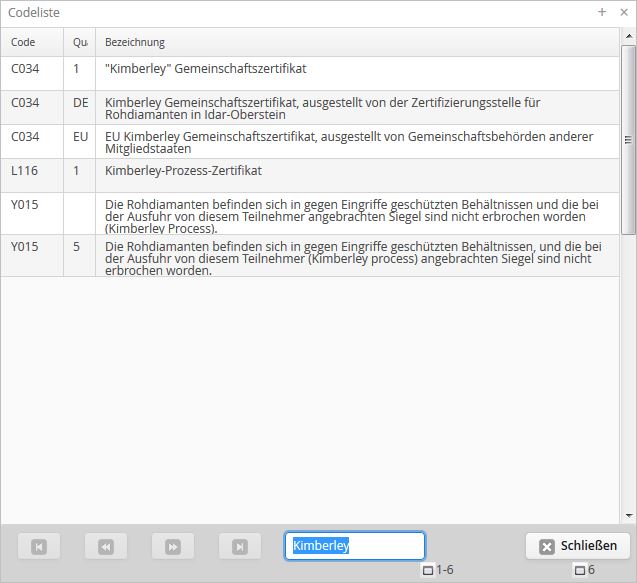Click the small icon beside the 1-6 range
The height and width of the screenshot is (583, 637).
click(428, 571)
